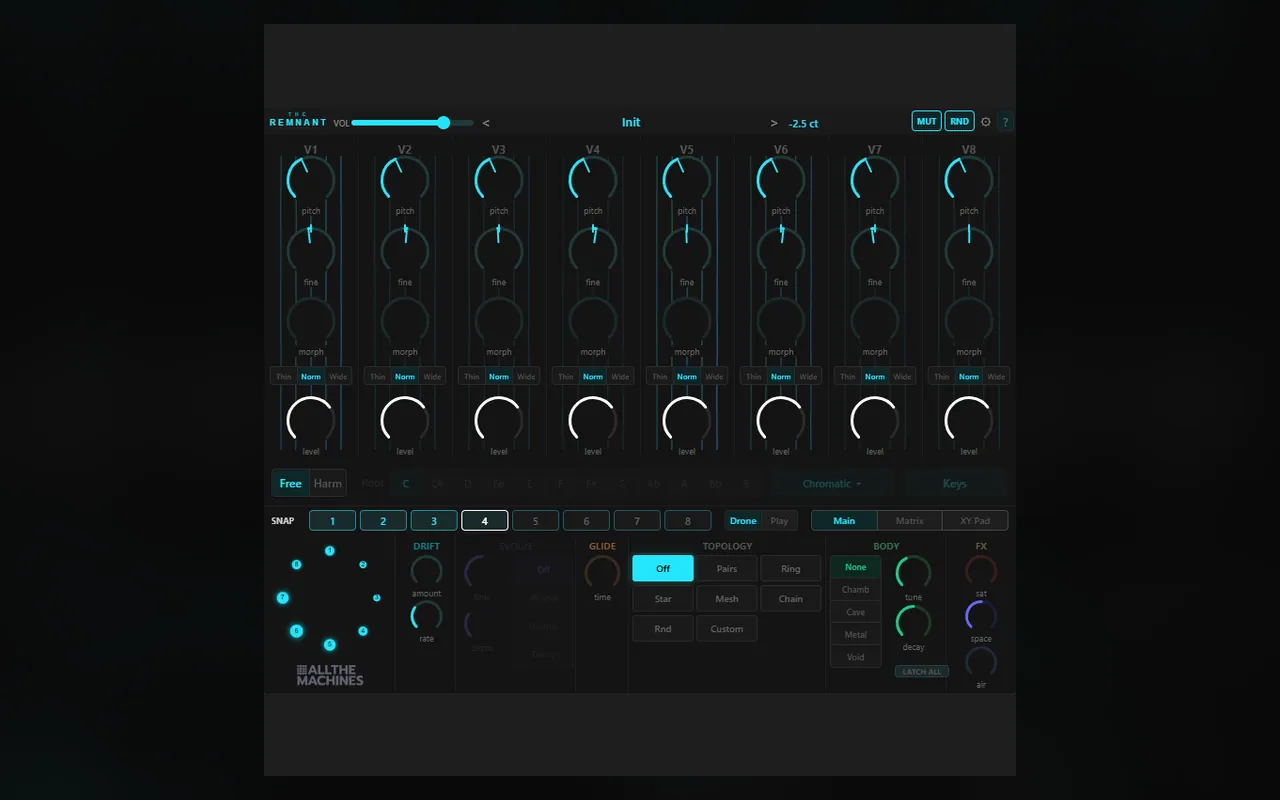Pick the Custom topology button
This screenshot has height=800, width=1280.
click(727, 629)
